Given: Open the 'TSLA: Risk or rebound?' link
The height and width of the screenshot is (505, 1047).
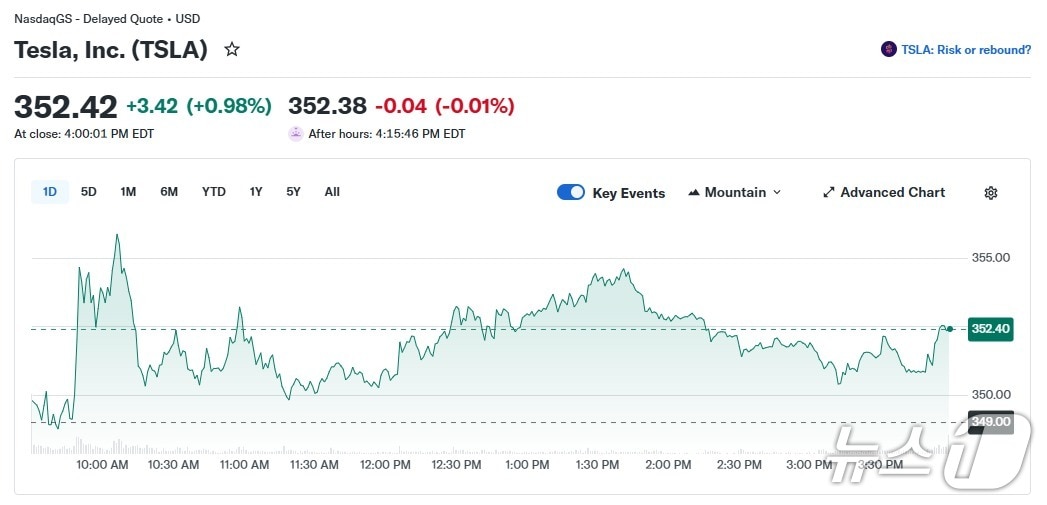Looking at the screenshot, I should tap(965, 49).
